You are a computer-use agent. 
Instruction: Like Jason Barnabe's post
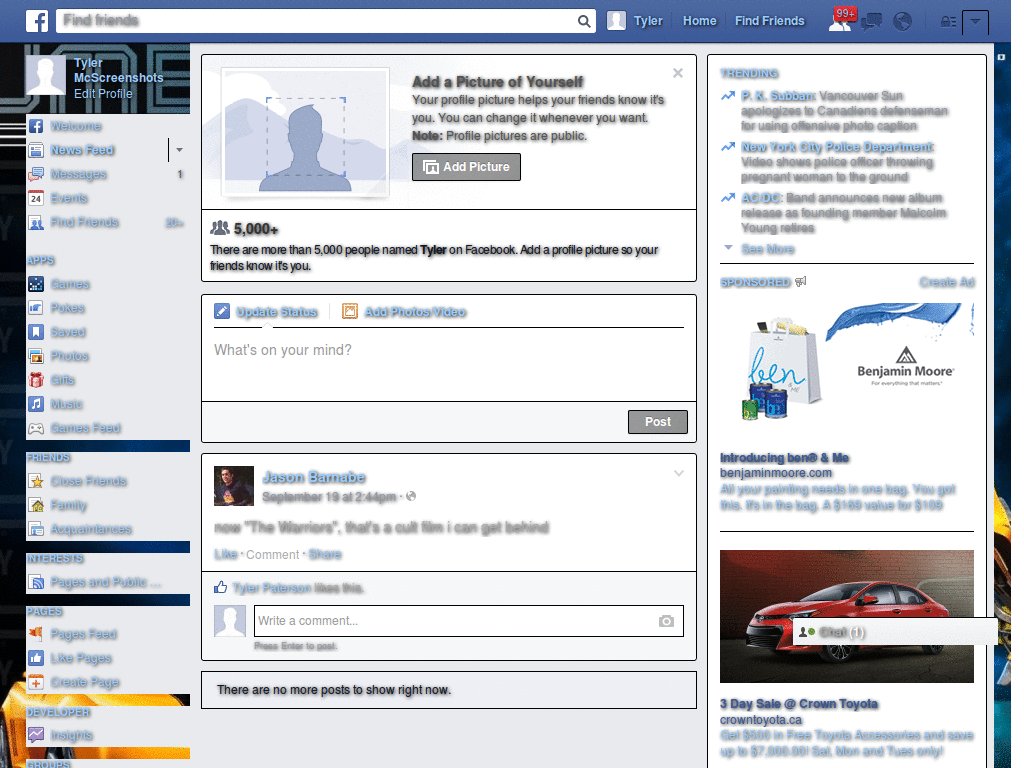point(225,554)
